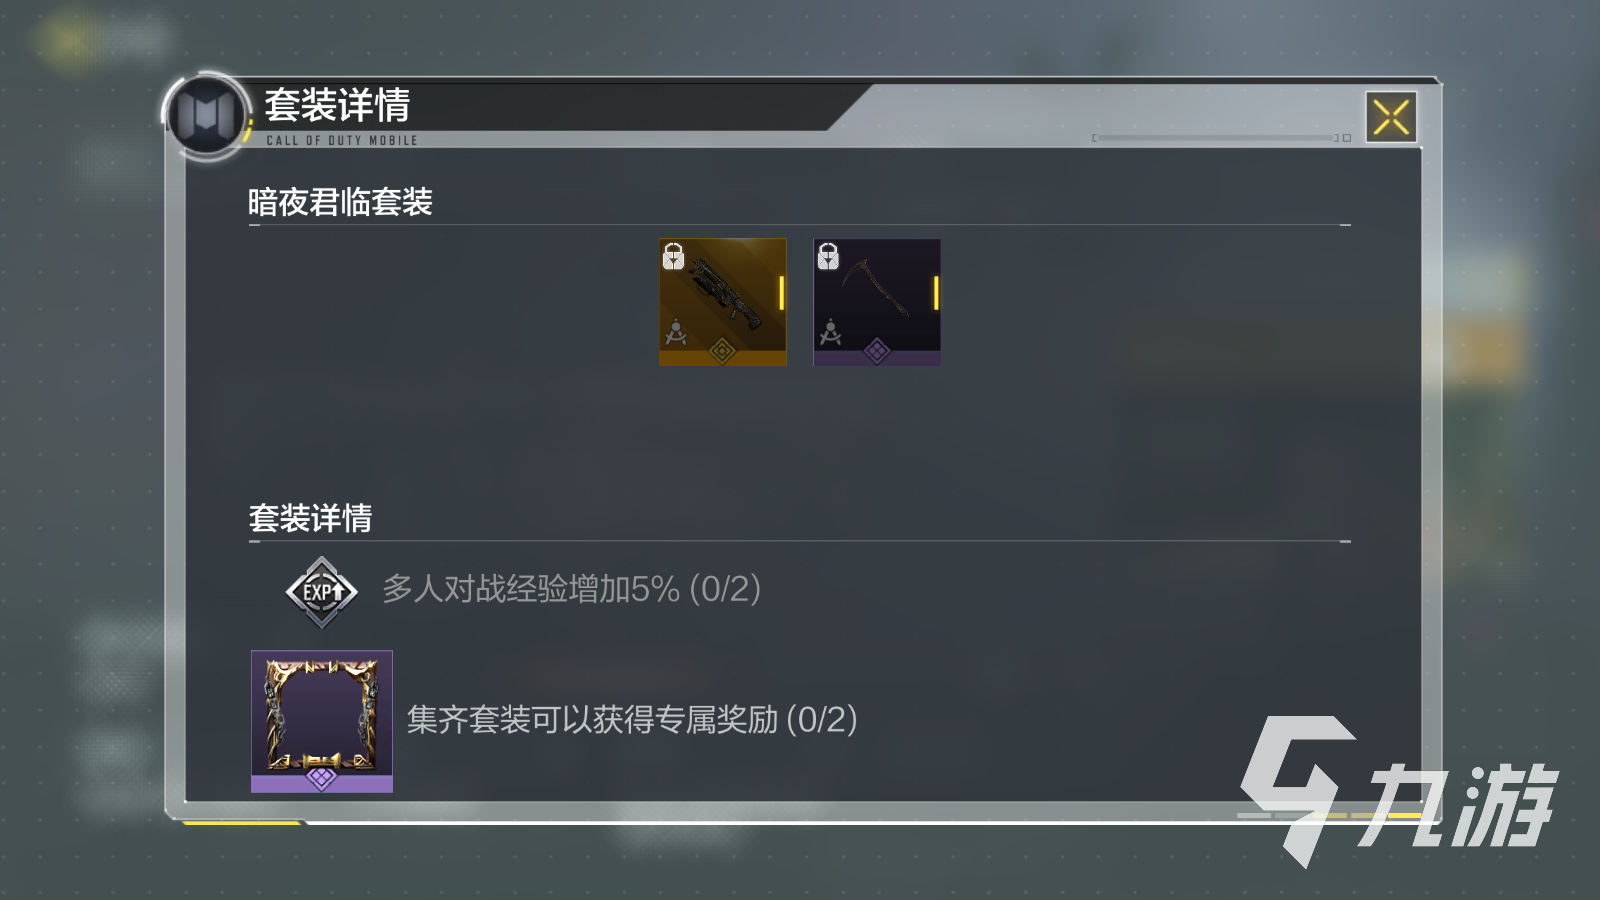This screenshot has width=1600, height=900.
Task: Click the purple diamond badge under the frame reward
Action: tap(321, 778)
